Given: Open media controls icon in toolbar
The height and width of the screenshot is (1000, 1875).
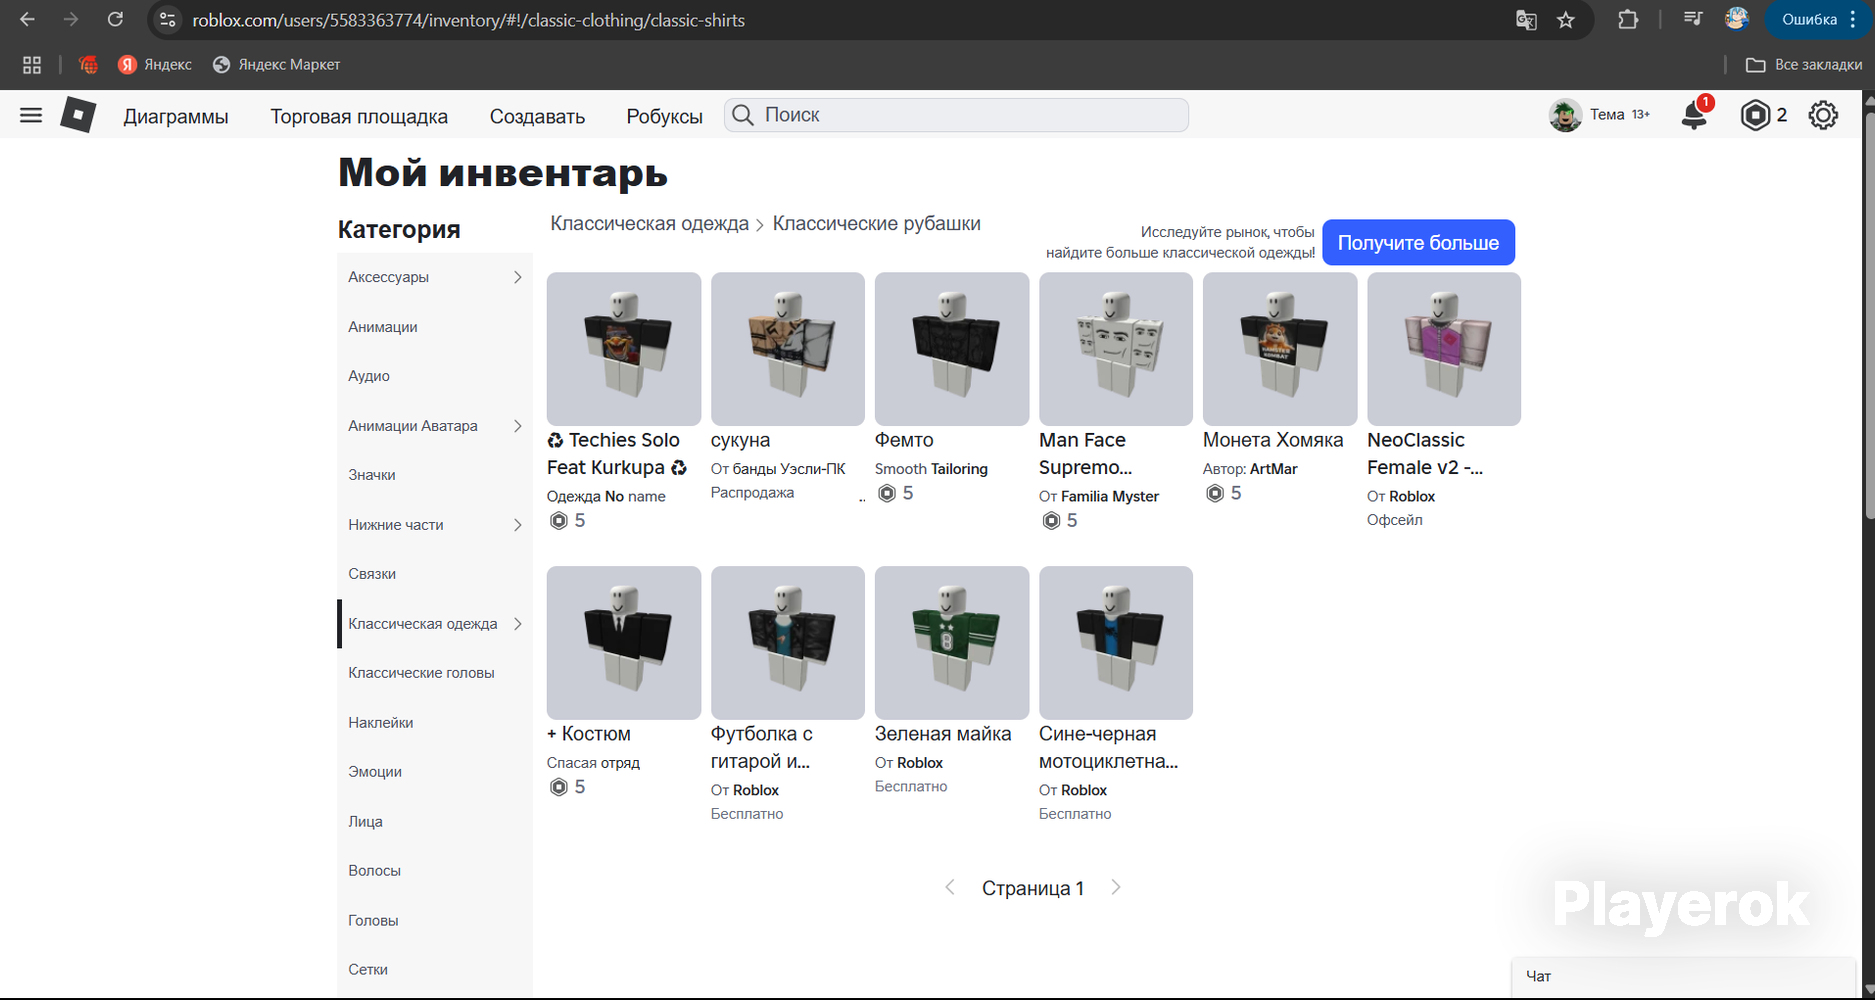Looking at the screenshot, I should point(1692,19).
